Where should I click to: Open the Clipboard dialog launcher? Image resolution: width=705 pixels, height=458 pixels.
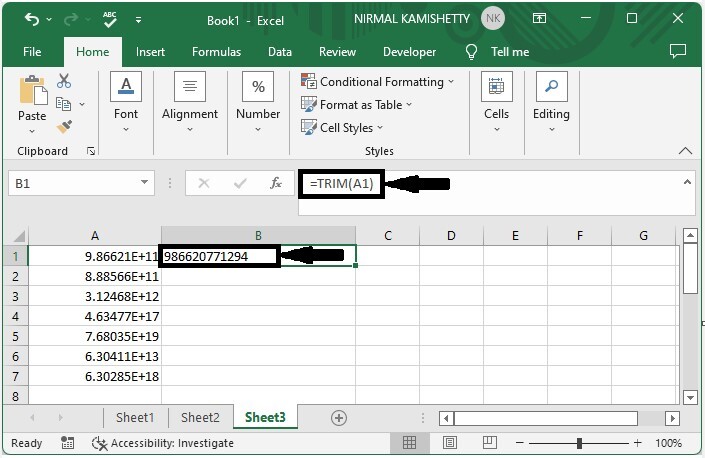point(91,151)
